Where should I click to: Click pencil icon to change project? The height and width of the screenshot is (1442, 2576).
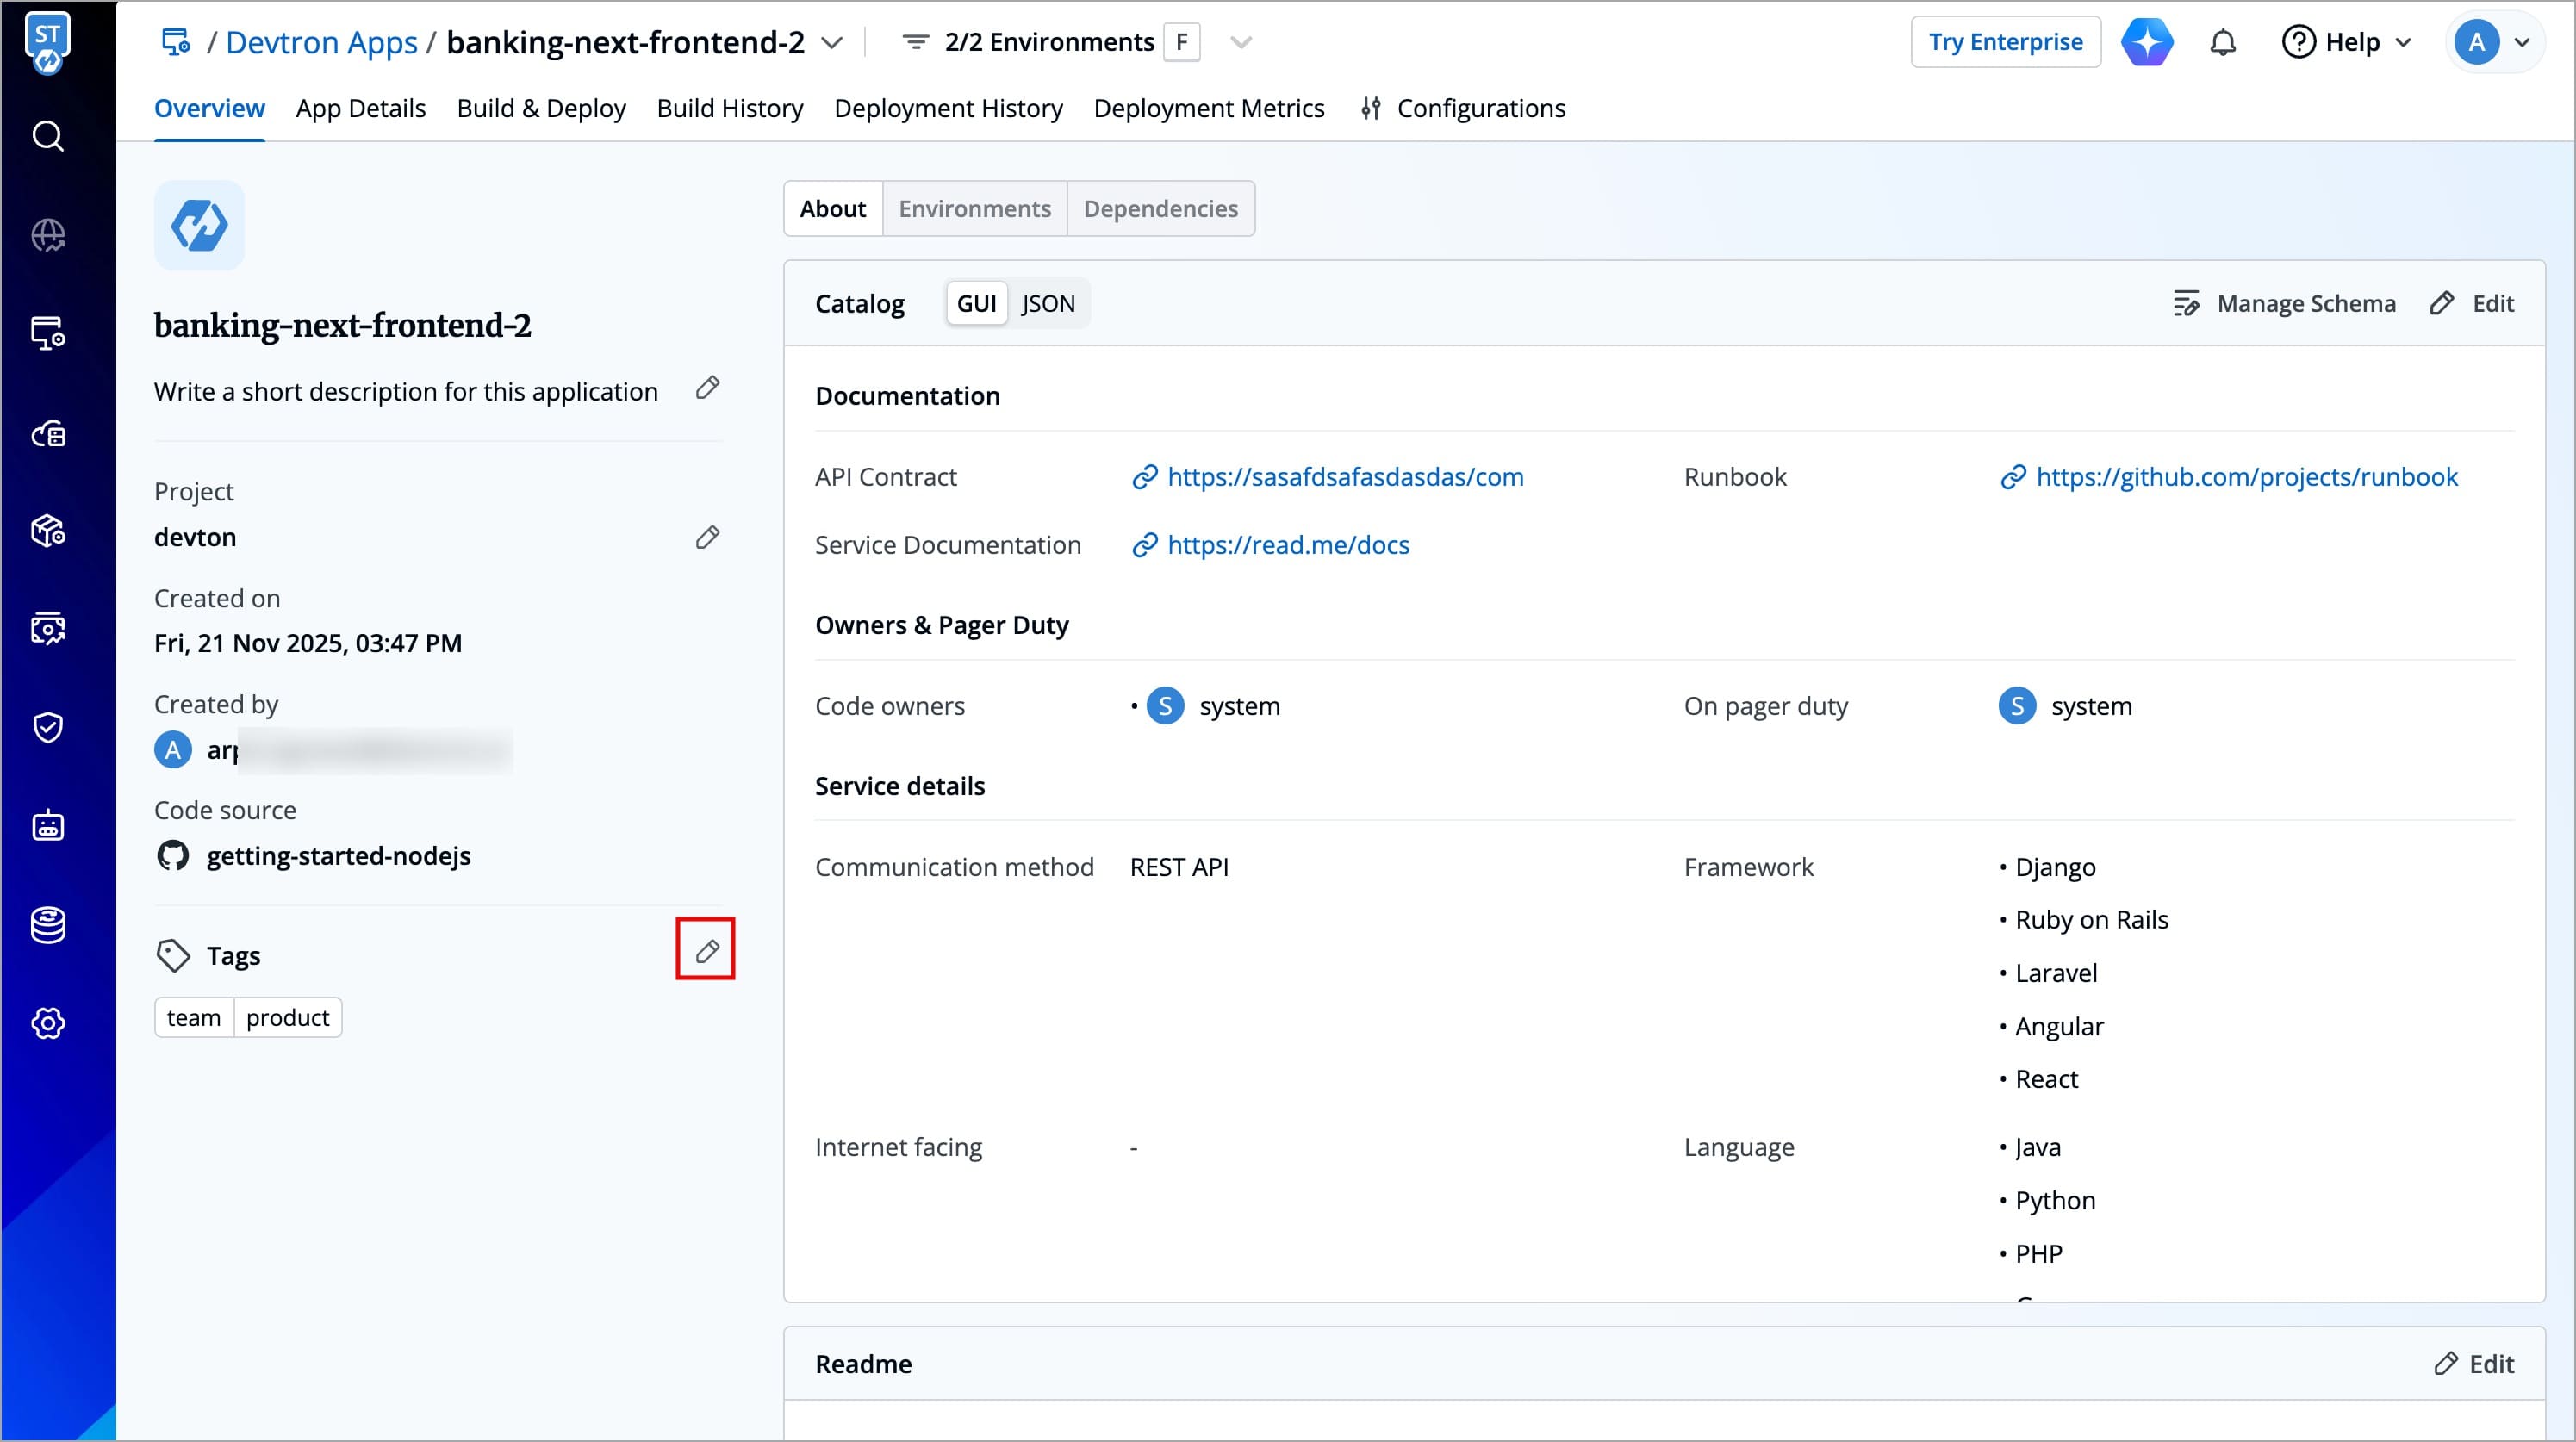707,537
